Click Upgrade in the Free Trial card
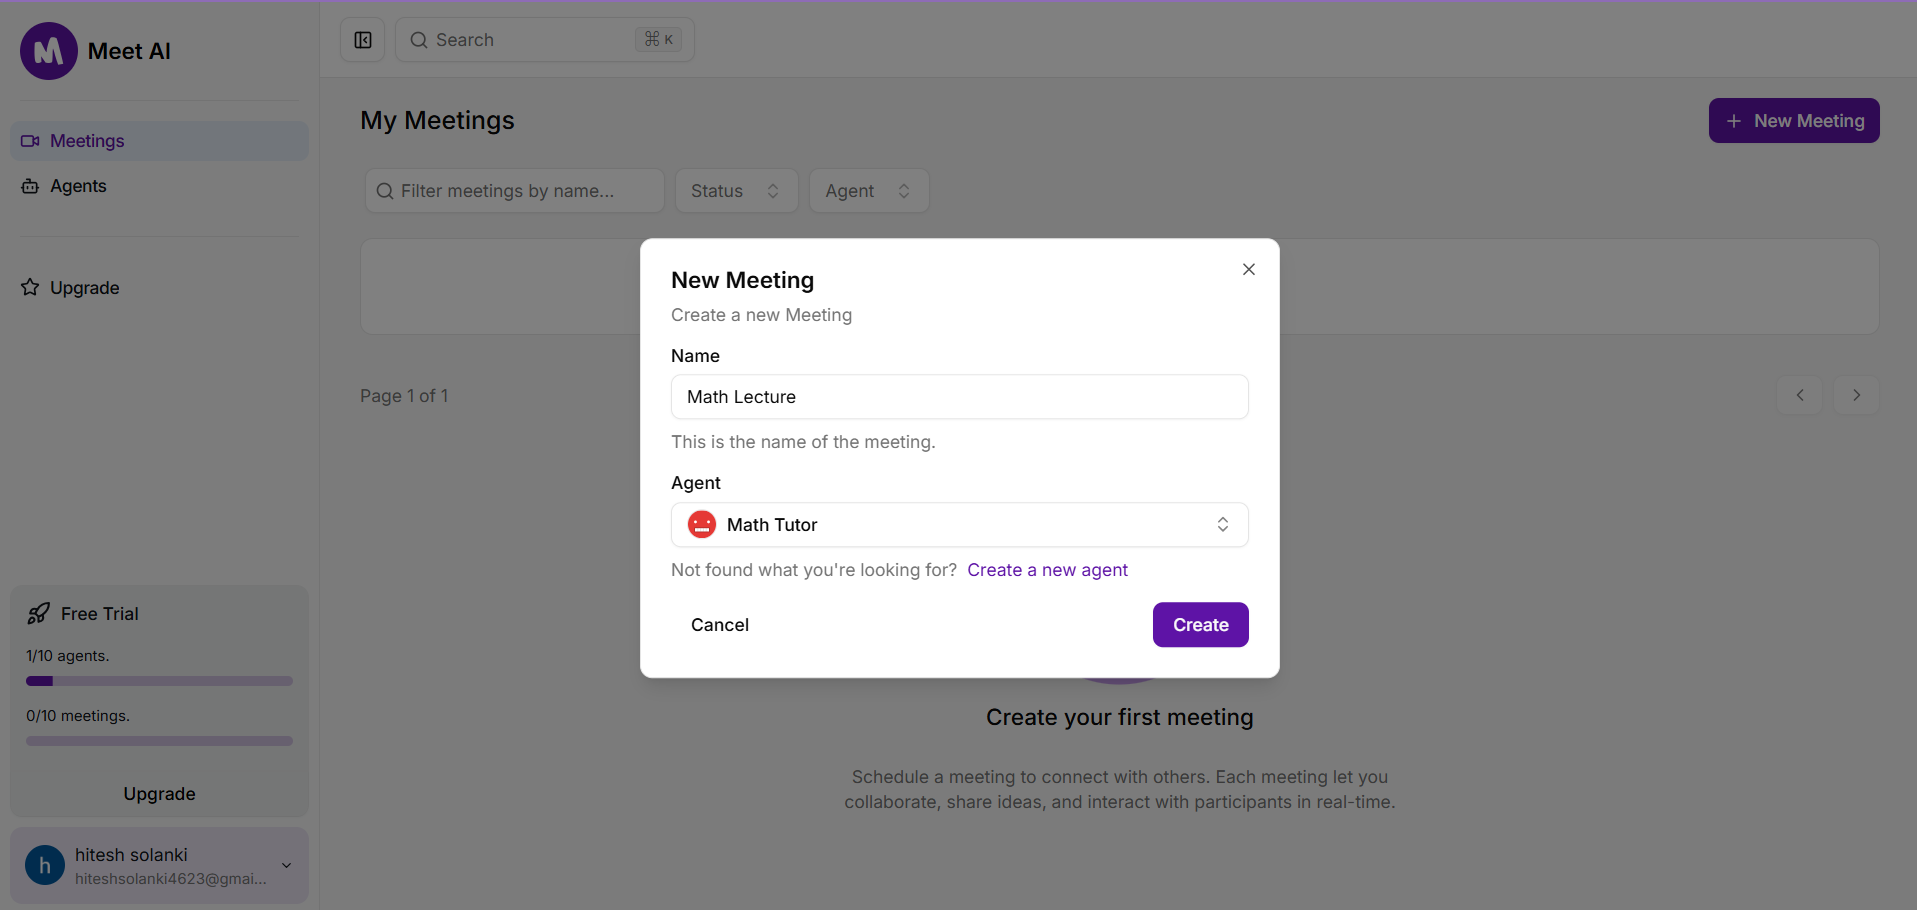Image resolution: width=1917 pixels, height=910 pixels. point(159,794)
